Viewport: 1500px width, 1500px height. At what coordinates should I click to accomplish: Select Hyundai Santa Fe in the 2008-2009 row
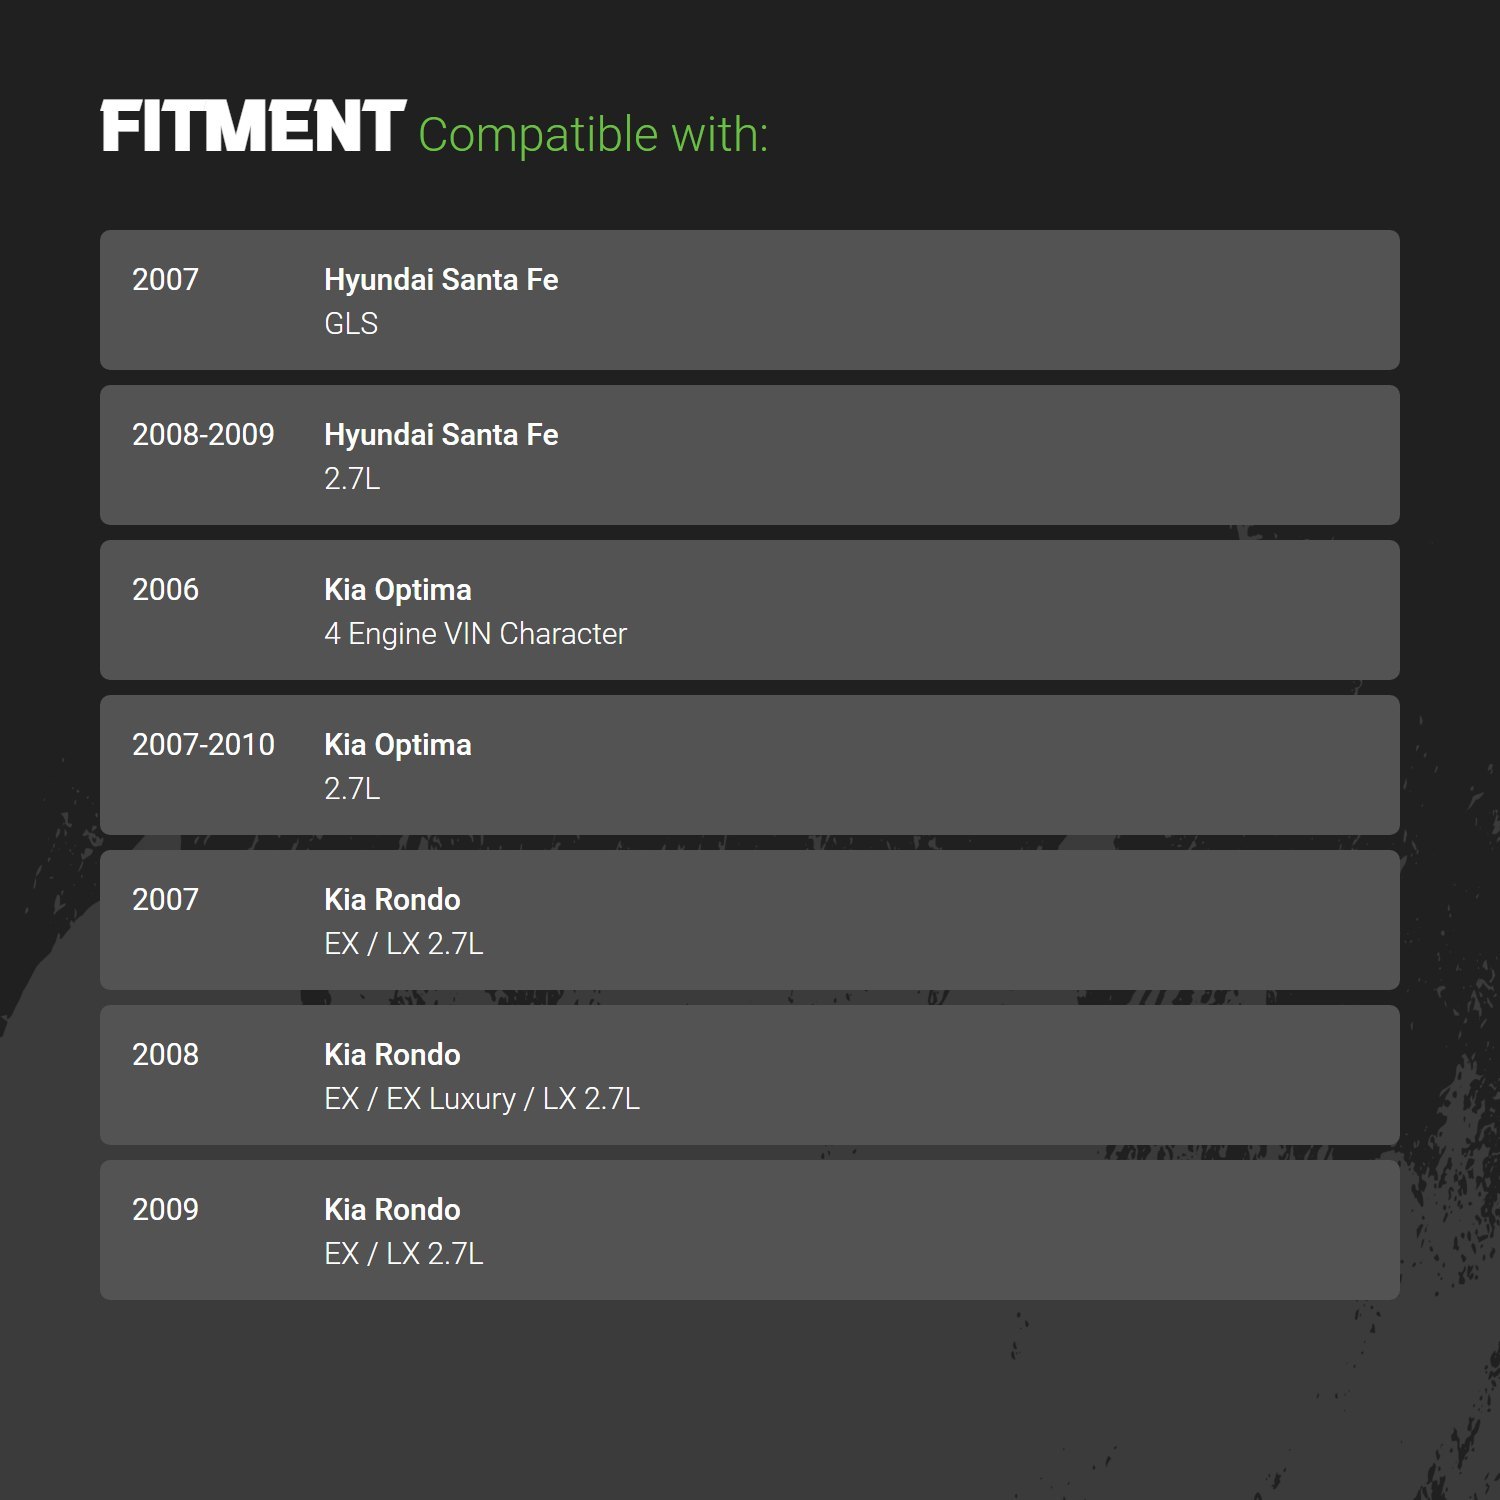pyautogui.click(x=441, y=435)
